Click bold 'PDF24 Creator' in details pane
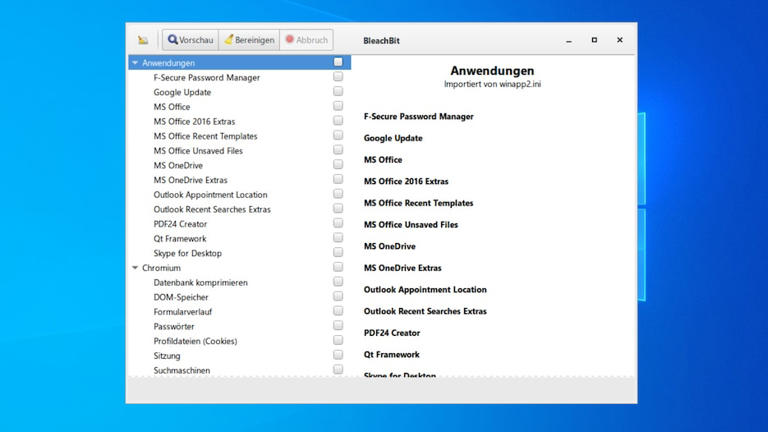Image resolution: width=768 pixels, height=432 pixels. pos(392,333)
